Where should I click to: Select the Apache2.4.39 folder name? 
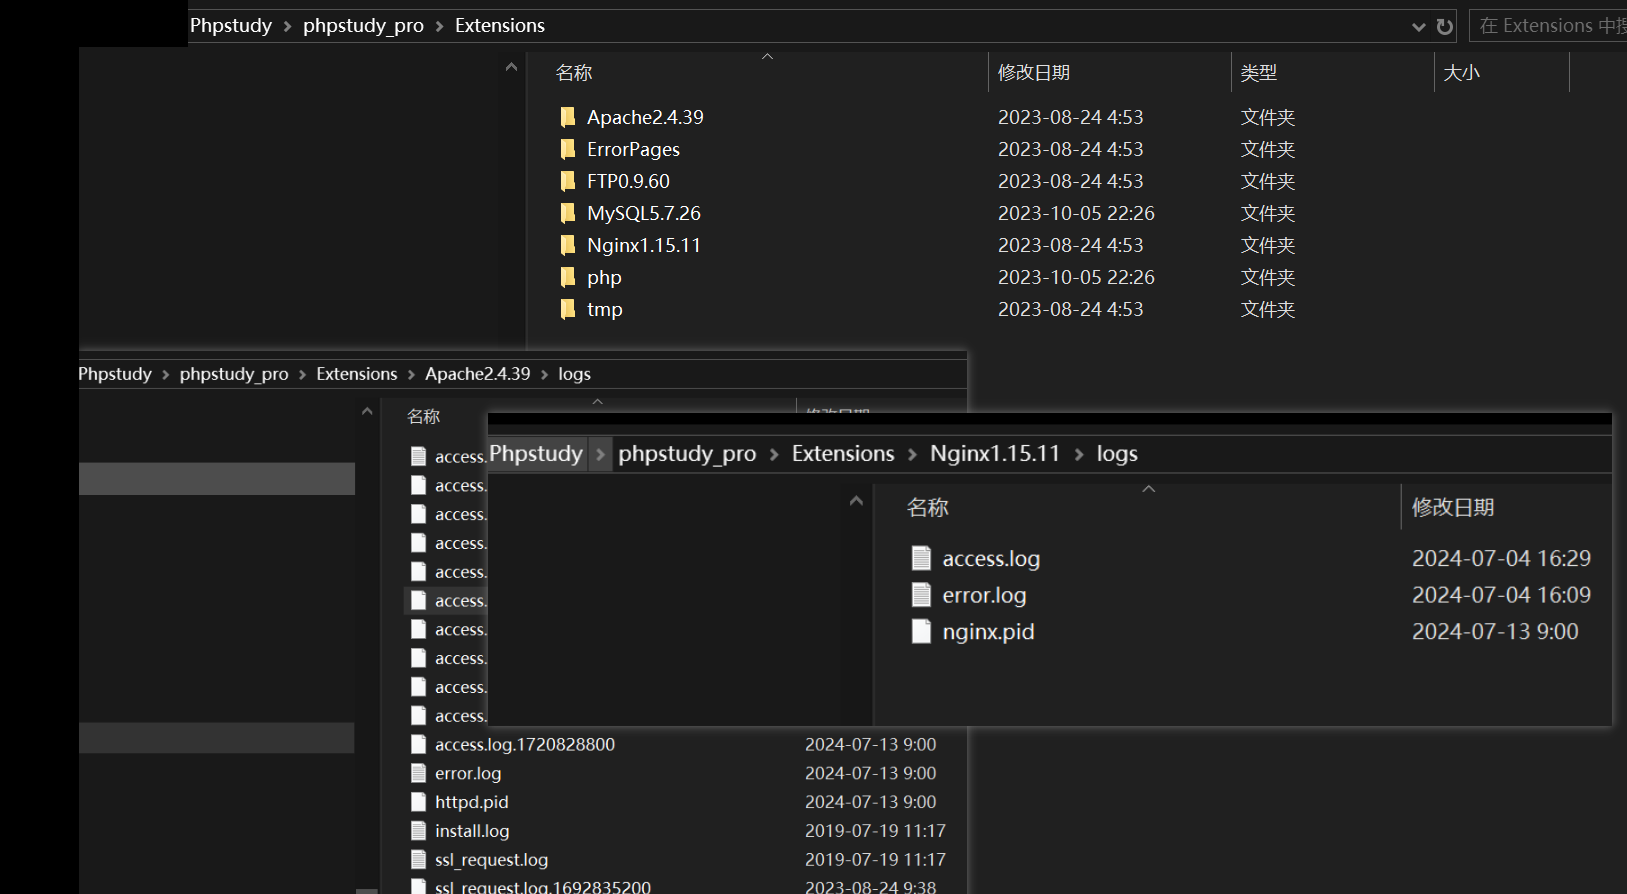pos(645,117)
